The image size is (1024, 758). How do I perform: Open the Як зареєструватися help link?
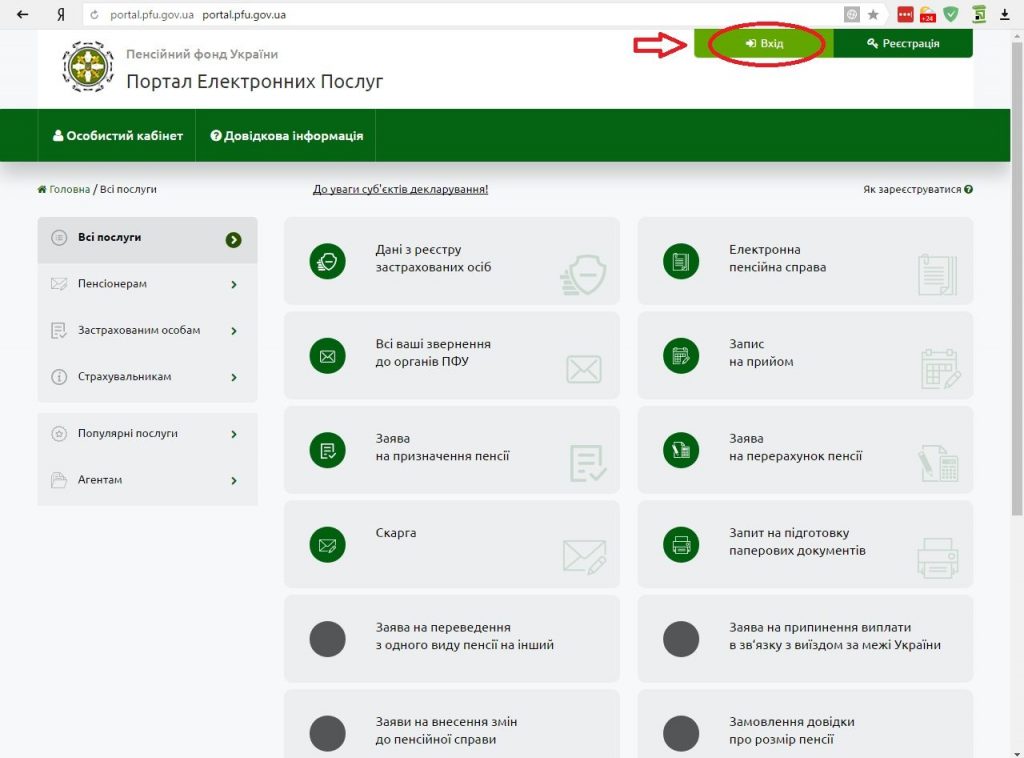(x=917, y=189)
